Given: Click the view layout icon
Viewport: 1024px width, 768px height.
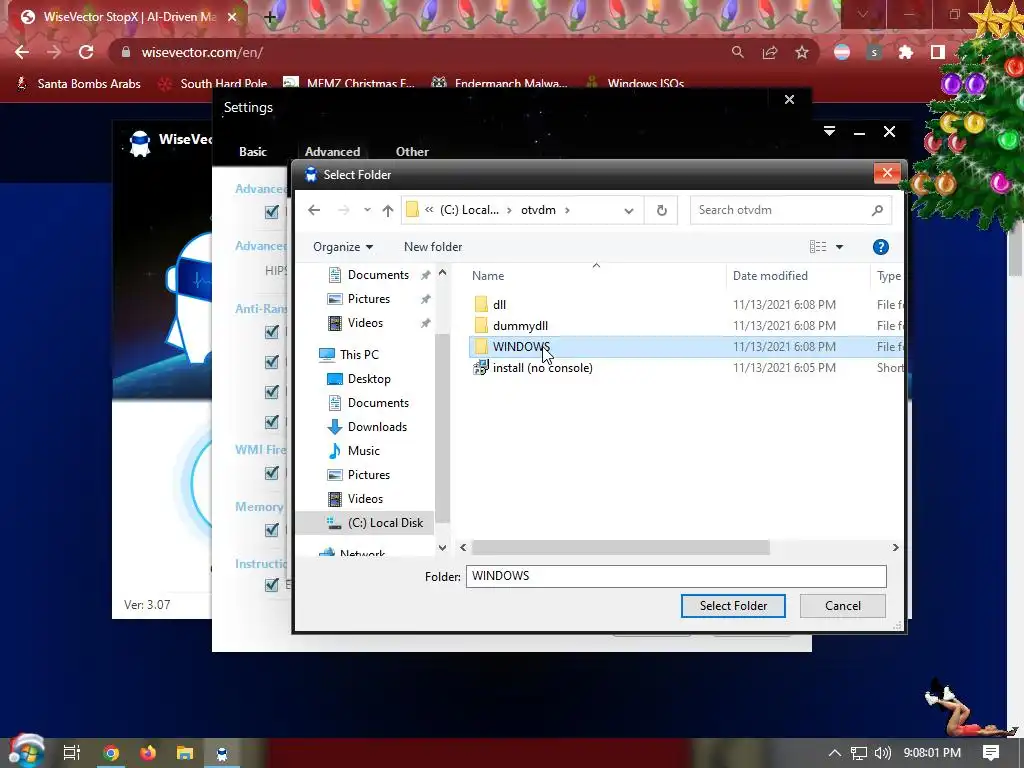Looking at the screenshot, I should (x=818, y=247).
